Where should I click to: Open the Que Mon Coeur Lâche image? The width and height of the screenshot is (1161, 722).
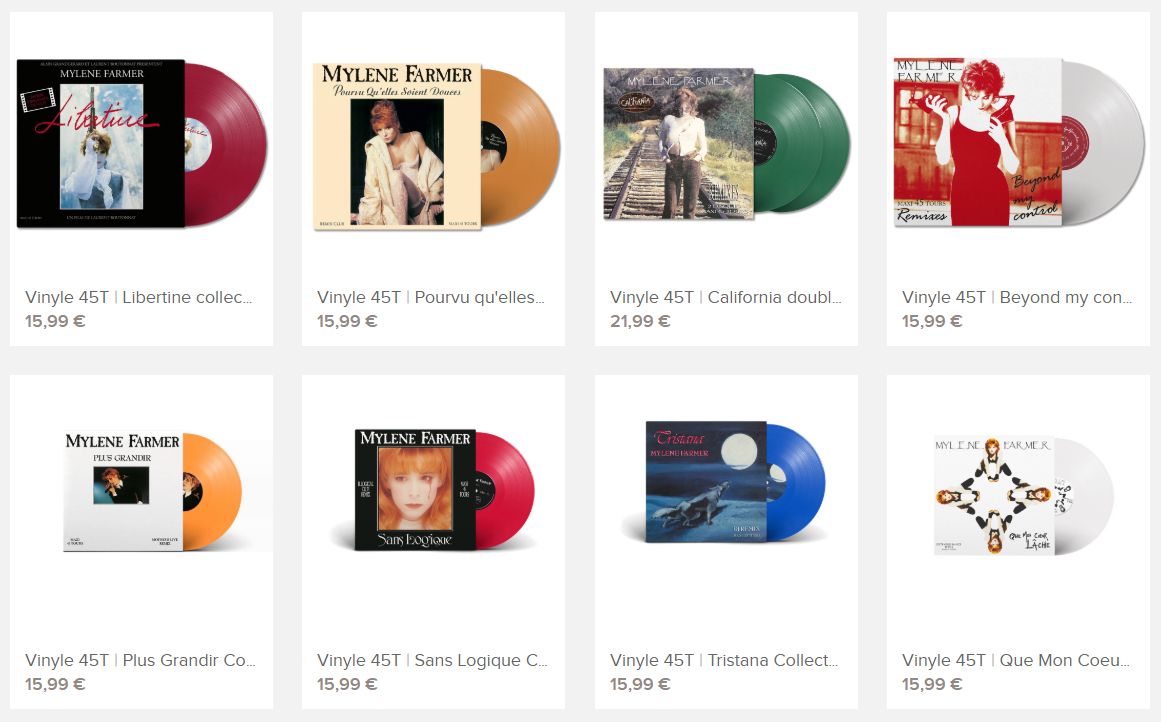point(1024,496)
